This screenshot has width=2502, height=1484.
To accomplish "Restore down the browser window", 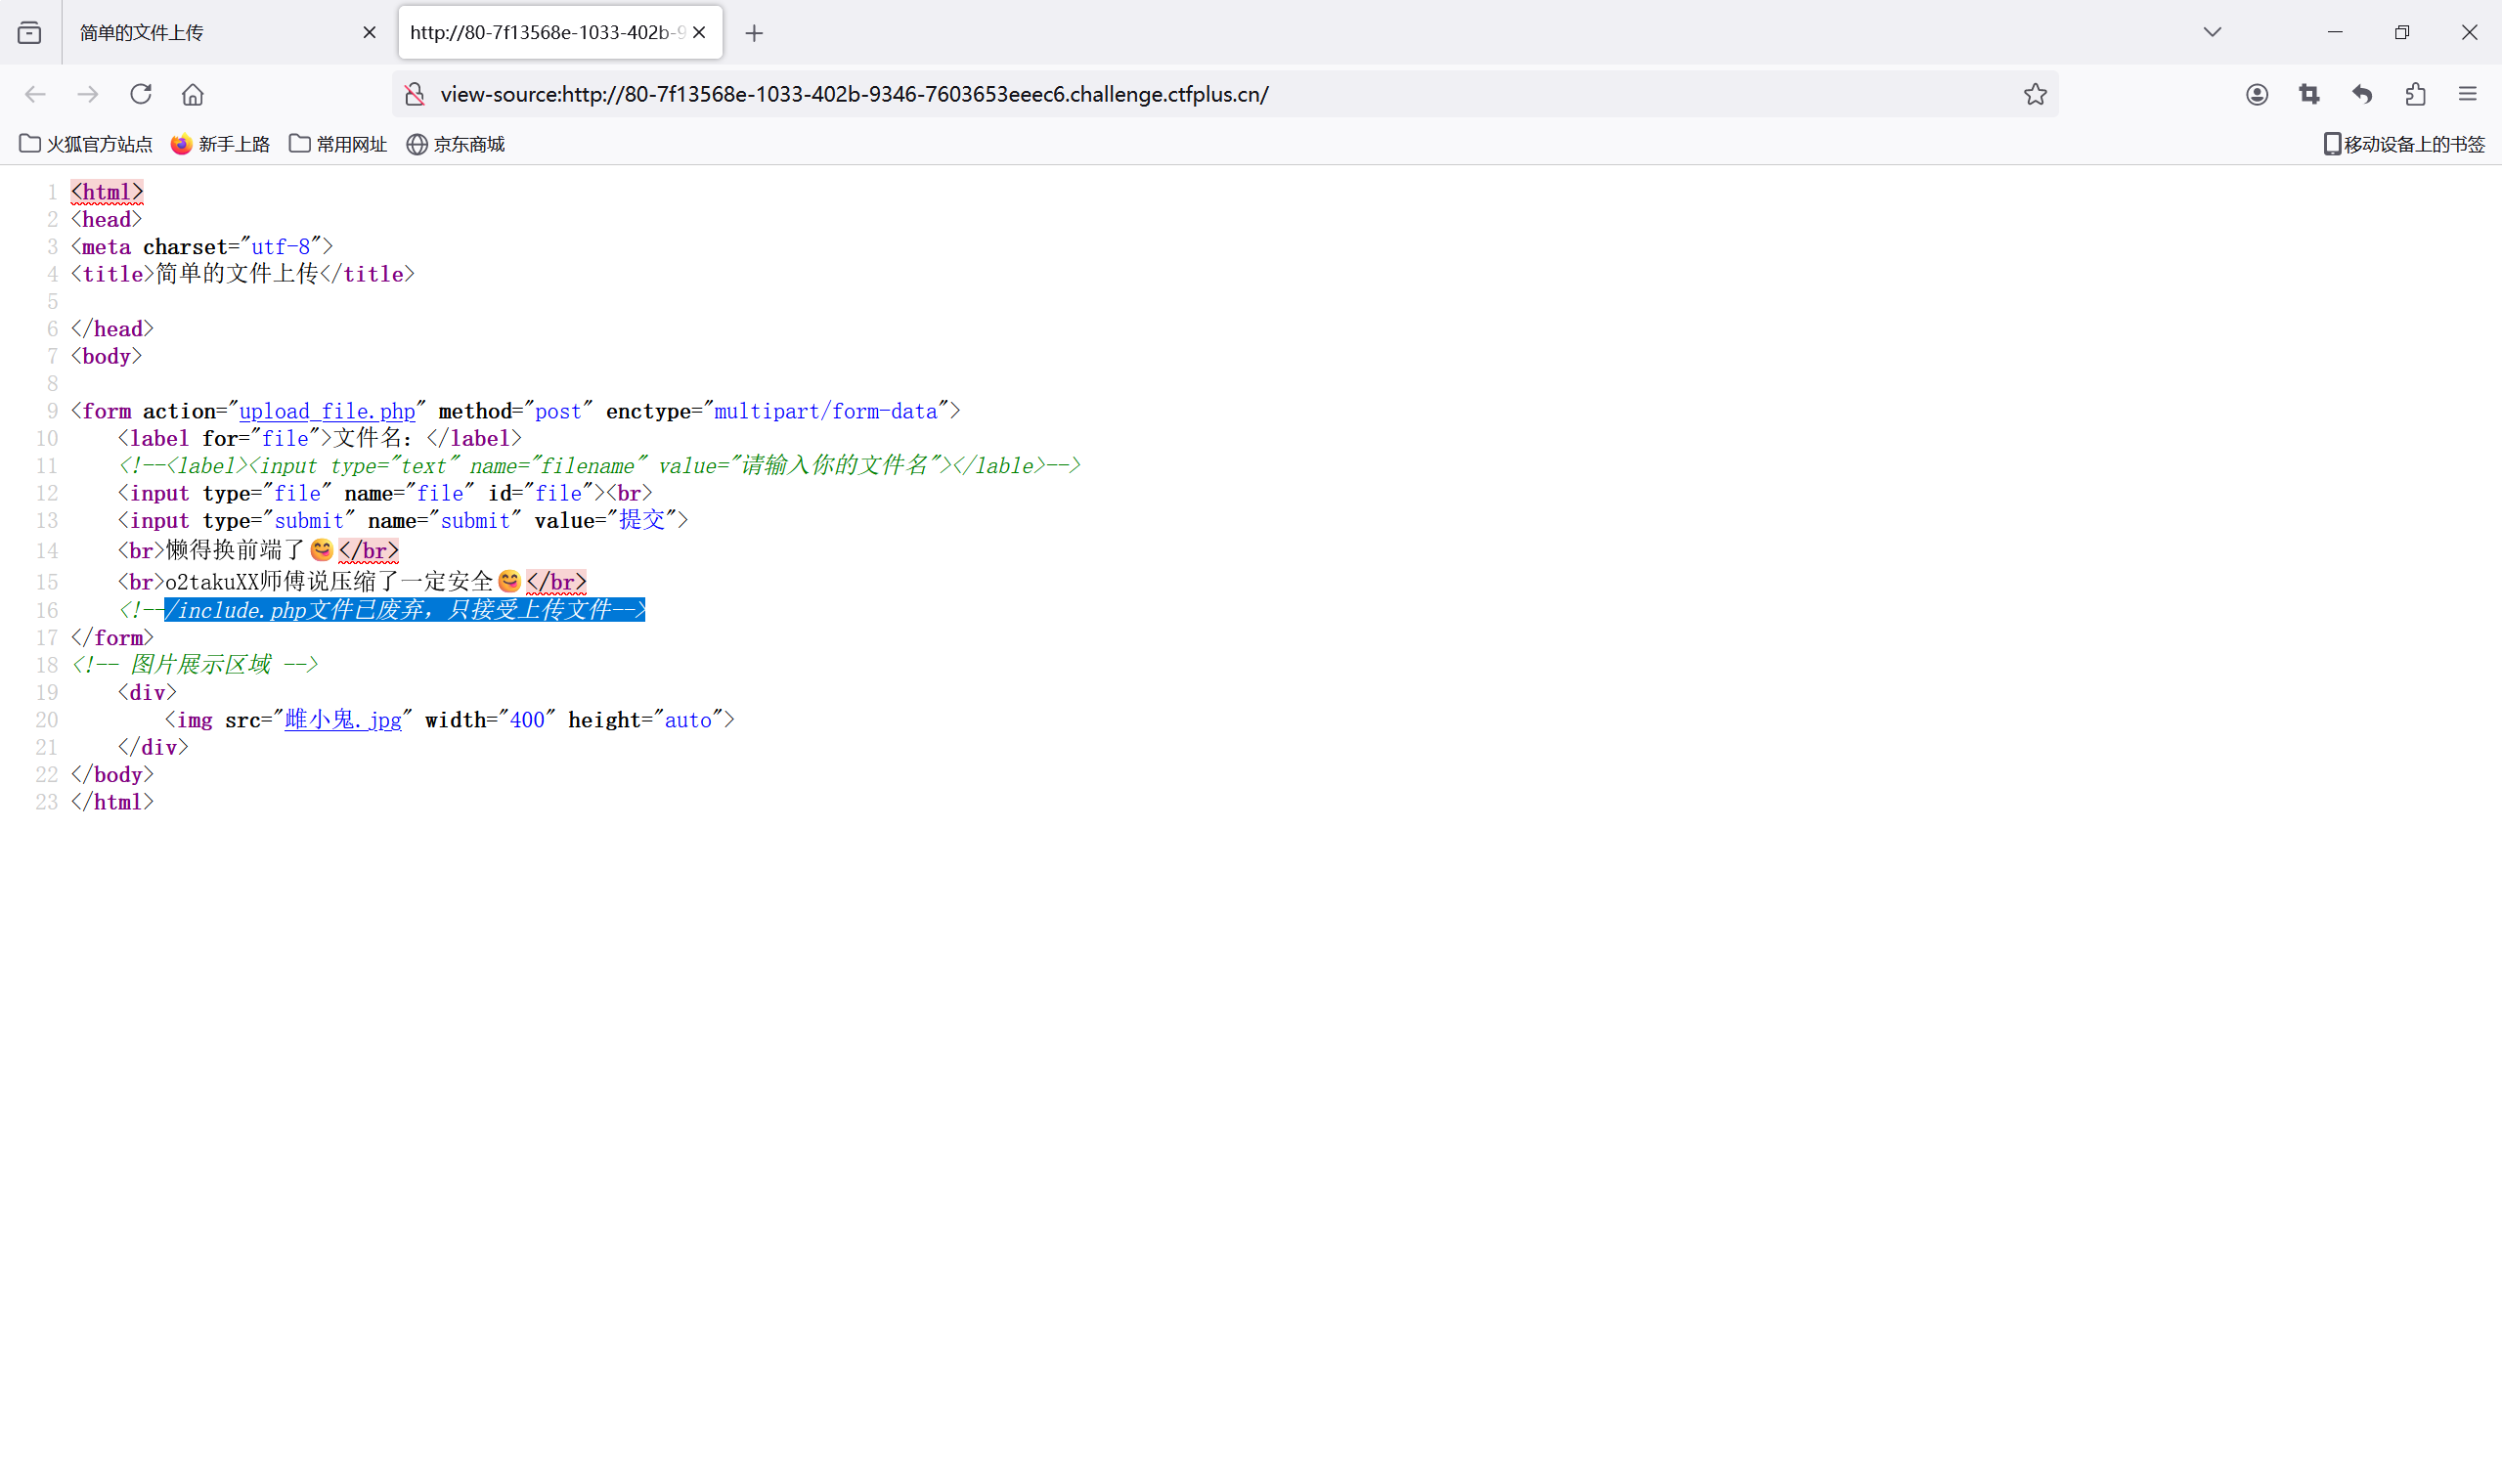I will [2402, 33].
